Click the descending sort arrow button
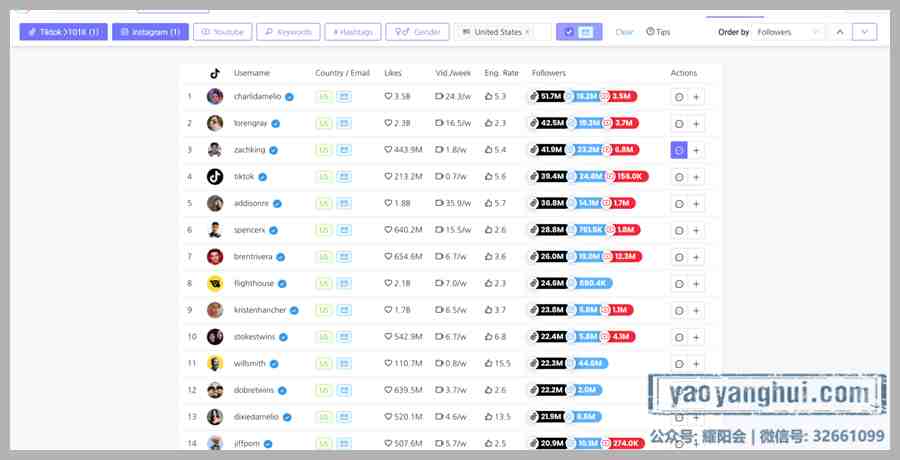900x460 pixels. click(x=865, y=32)
